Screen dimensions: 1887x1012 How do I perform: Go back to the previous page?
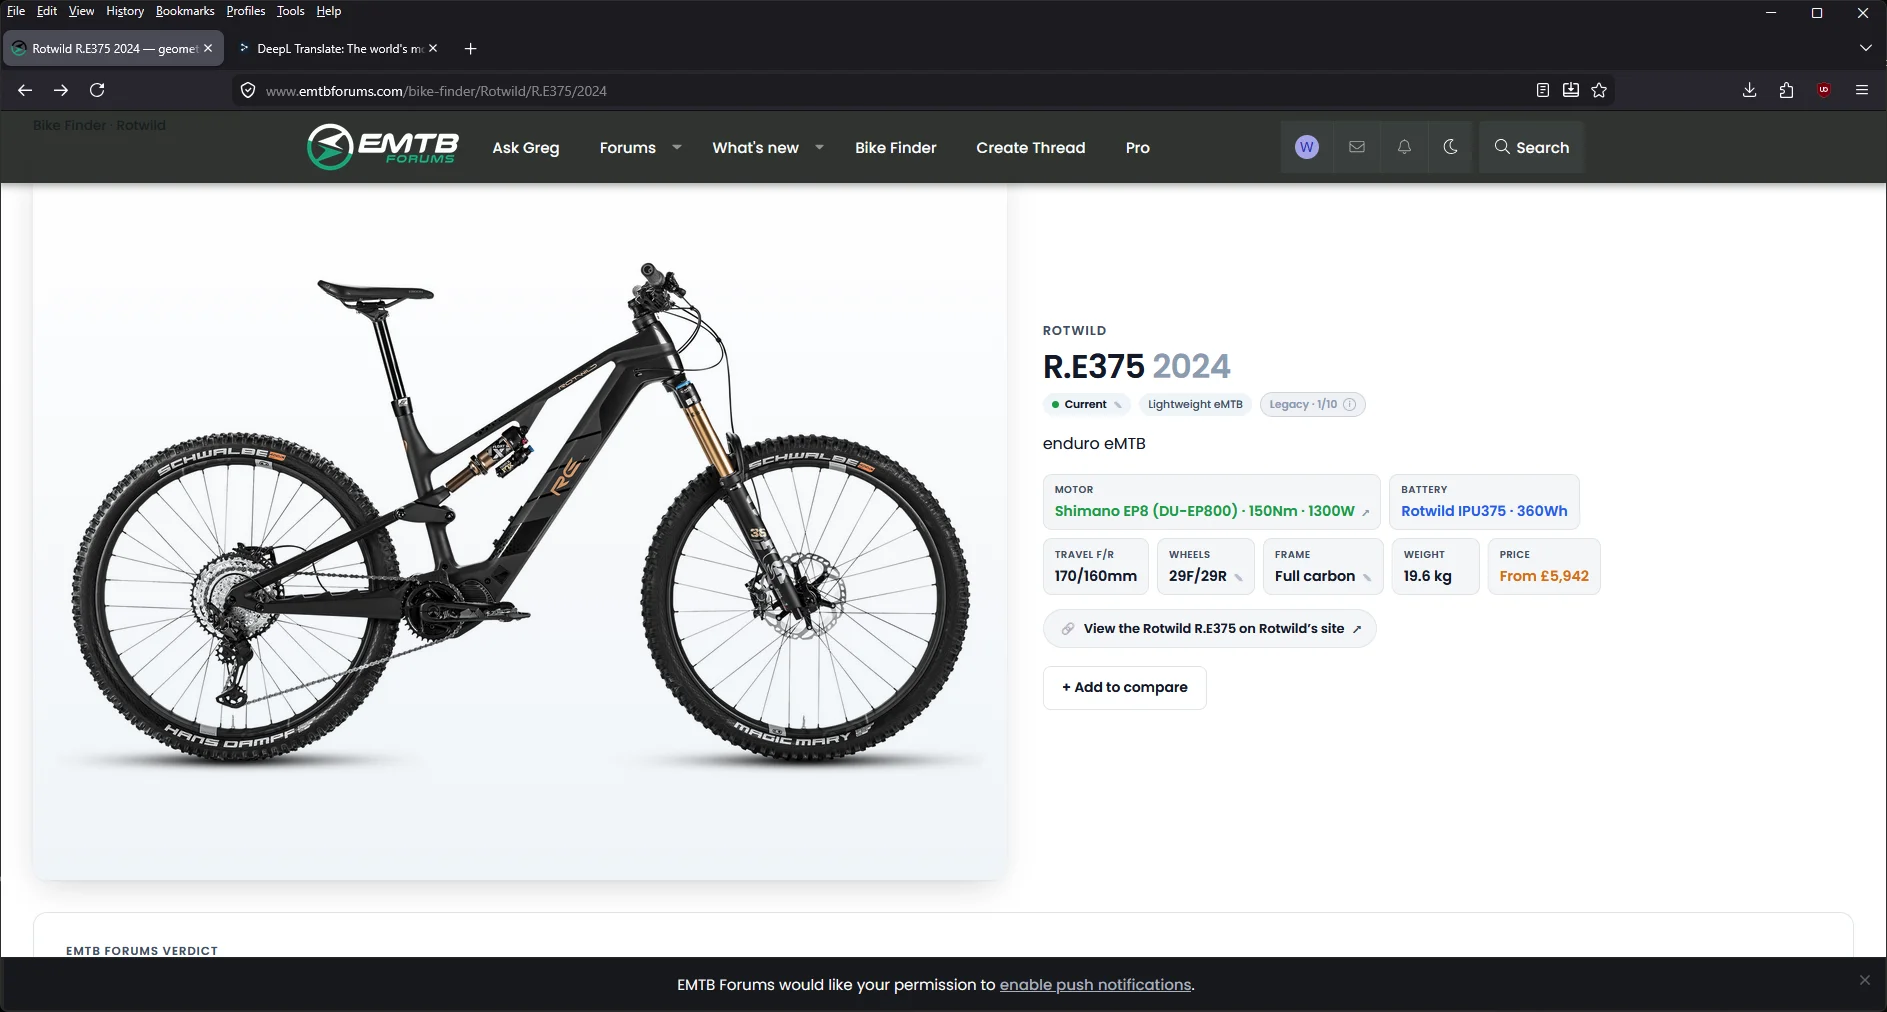(x=25, y=90)
